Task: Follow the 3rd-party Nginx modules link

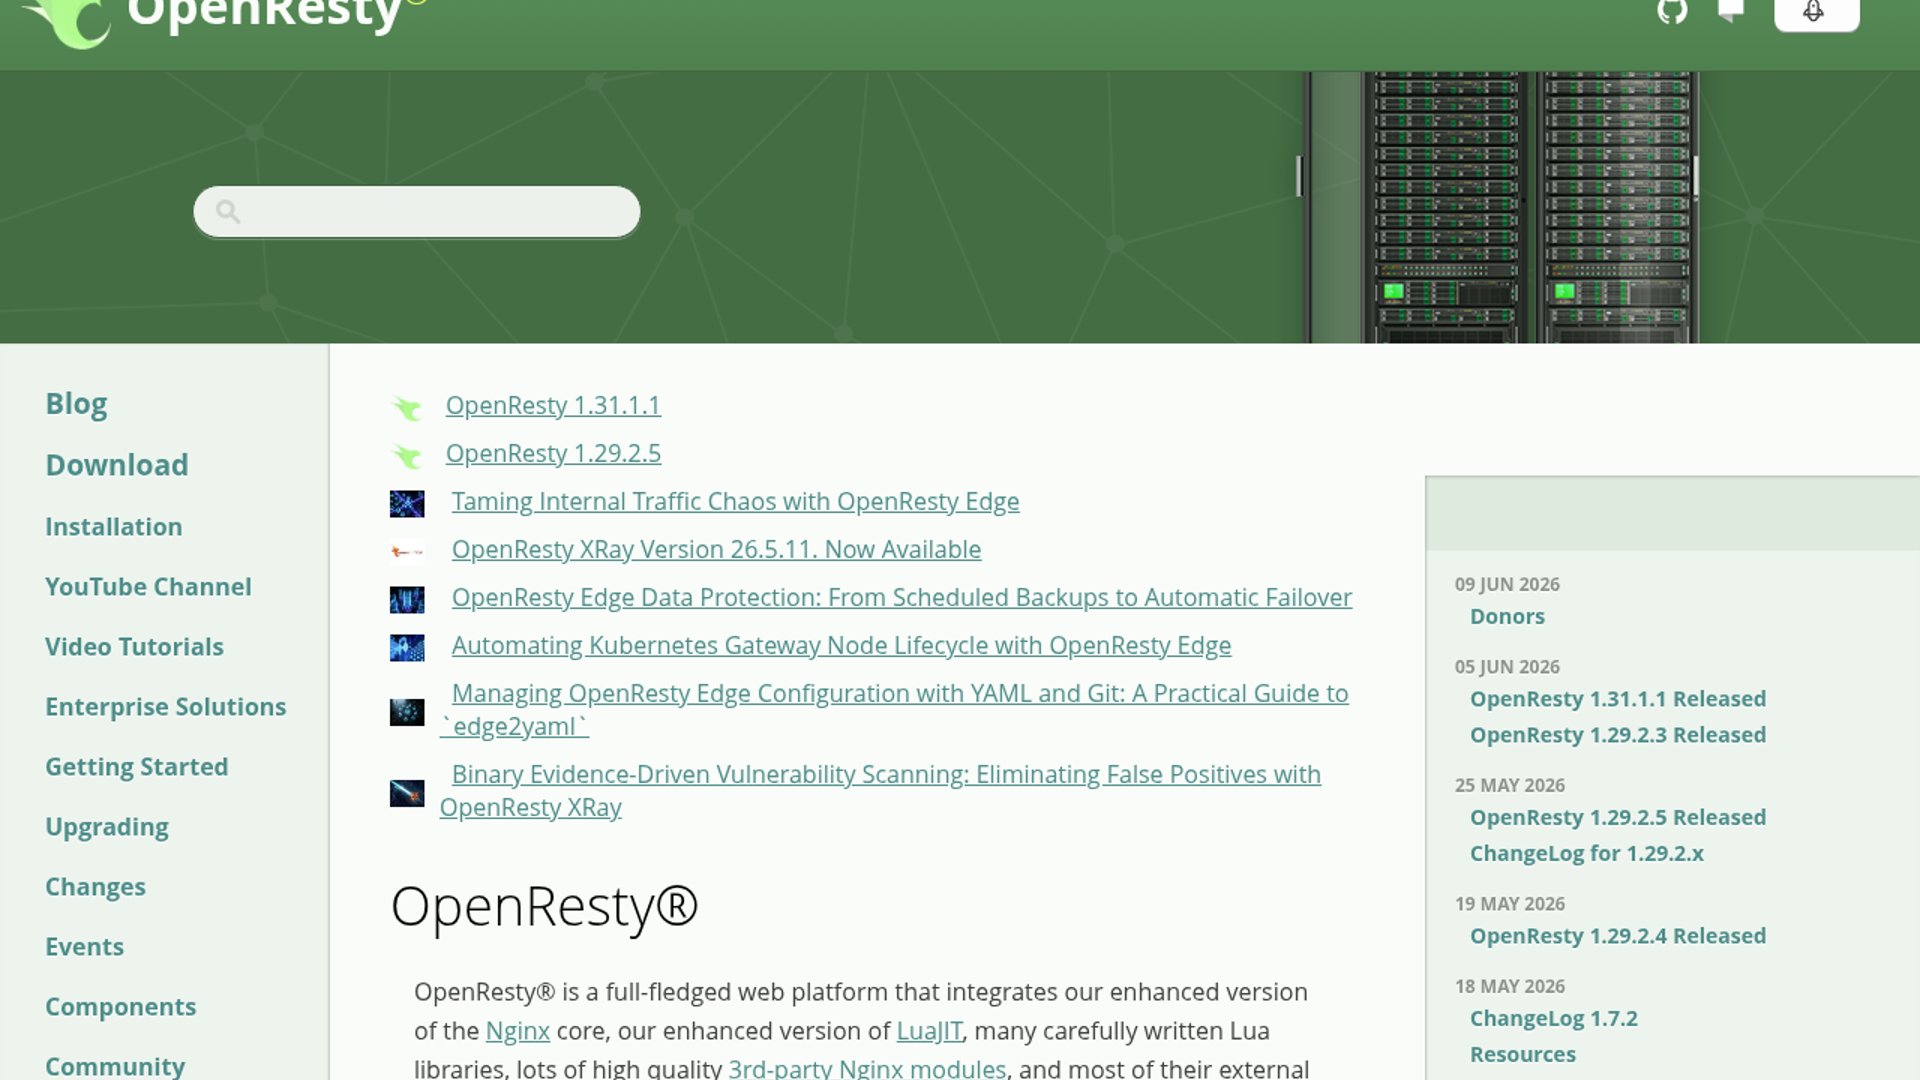Action: 867,1068
